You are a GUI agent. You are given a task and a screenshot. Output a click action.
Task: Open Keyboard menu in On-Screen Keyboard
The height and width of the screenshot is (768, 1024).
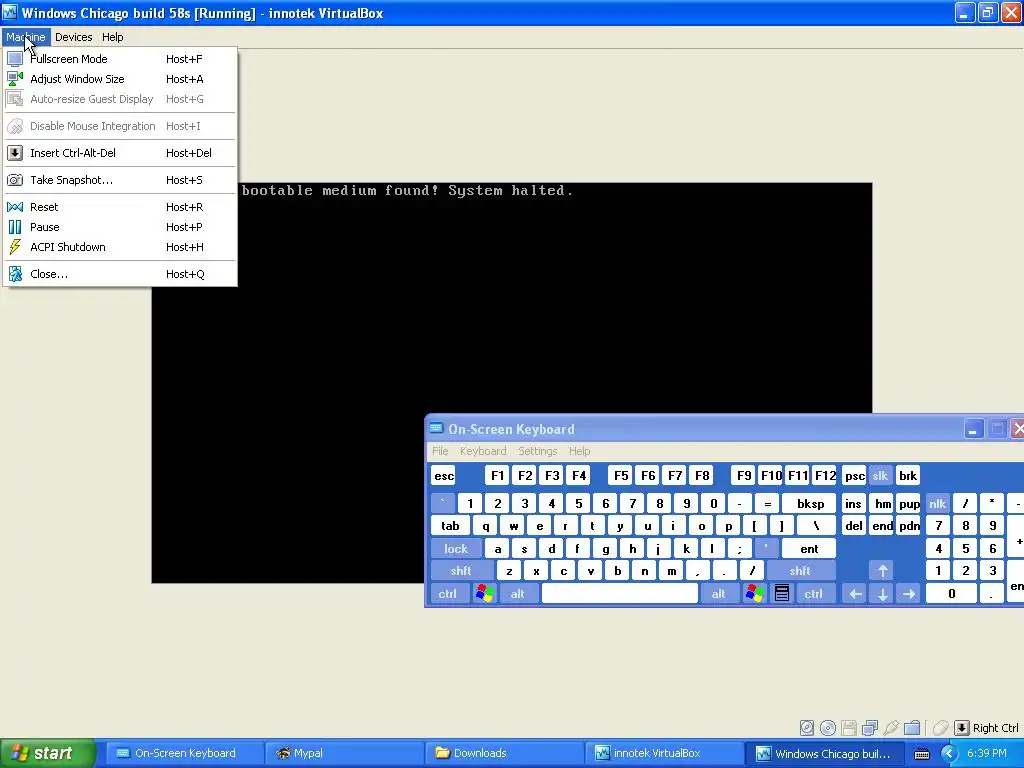[483, 451]
